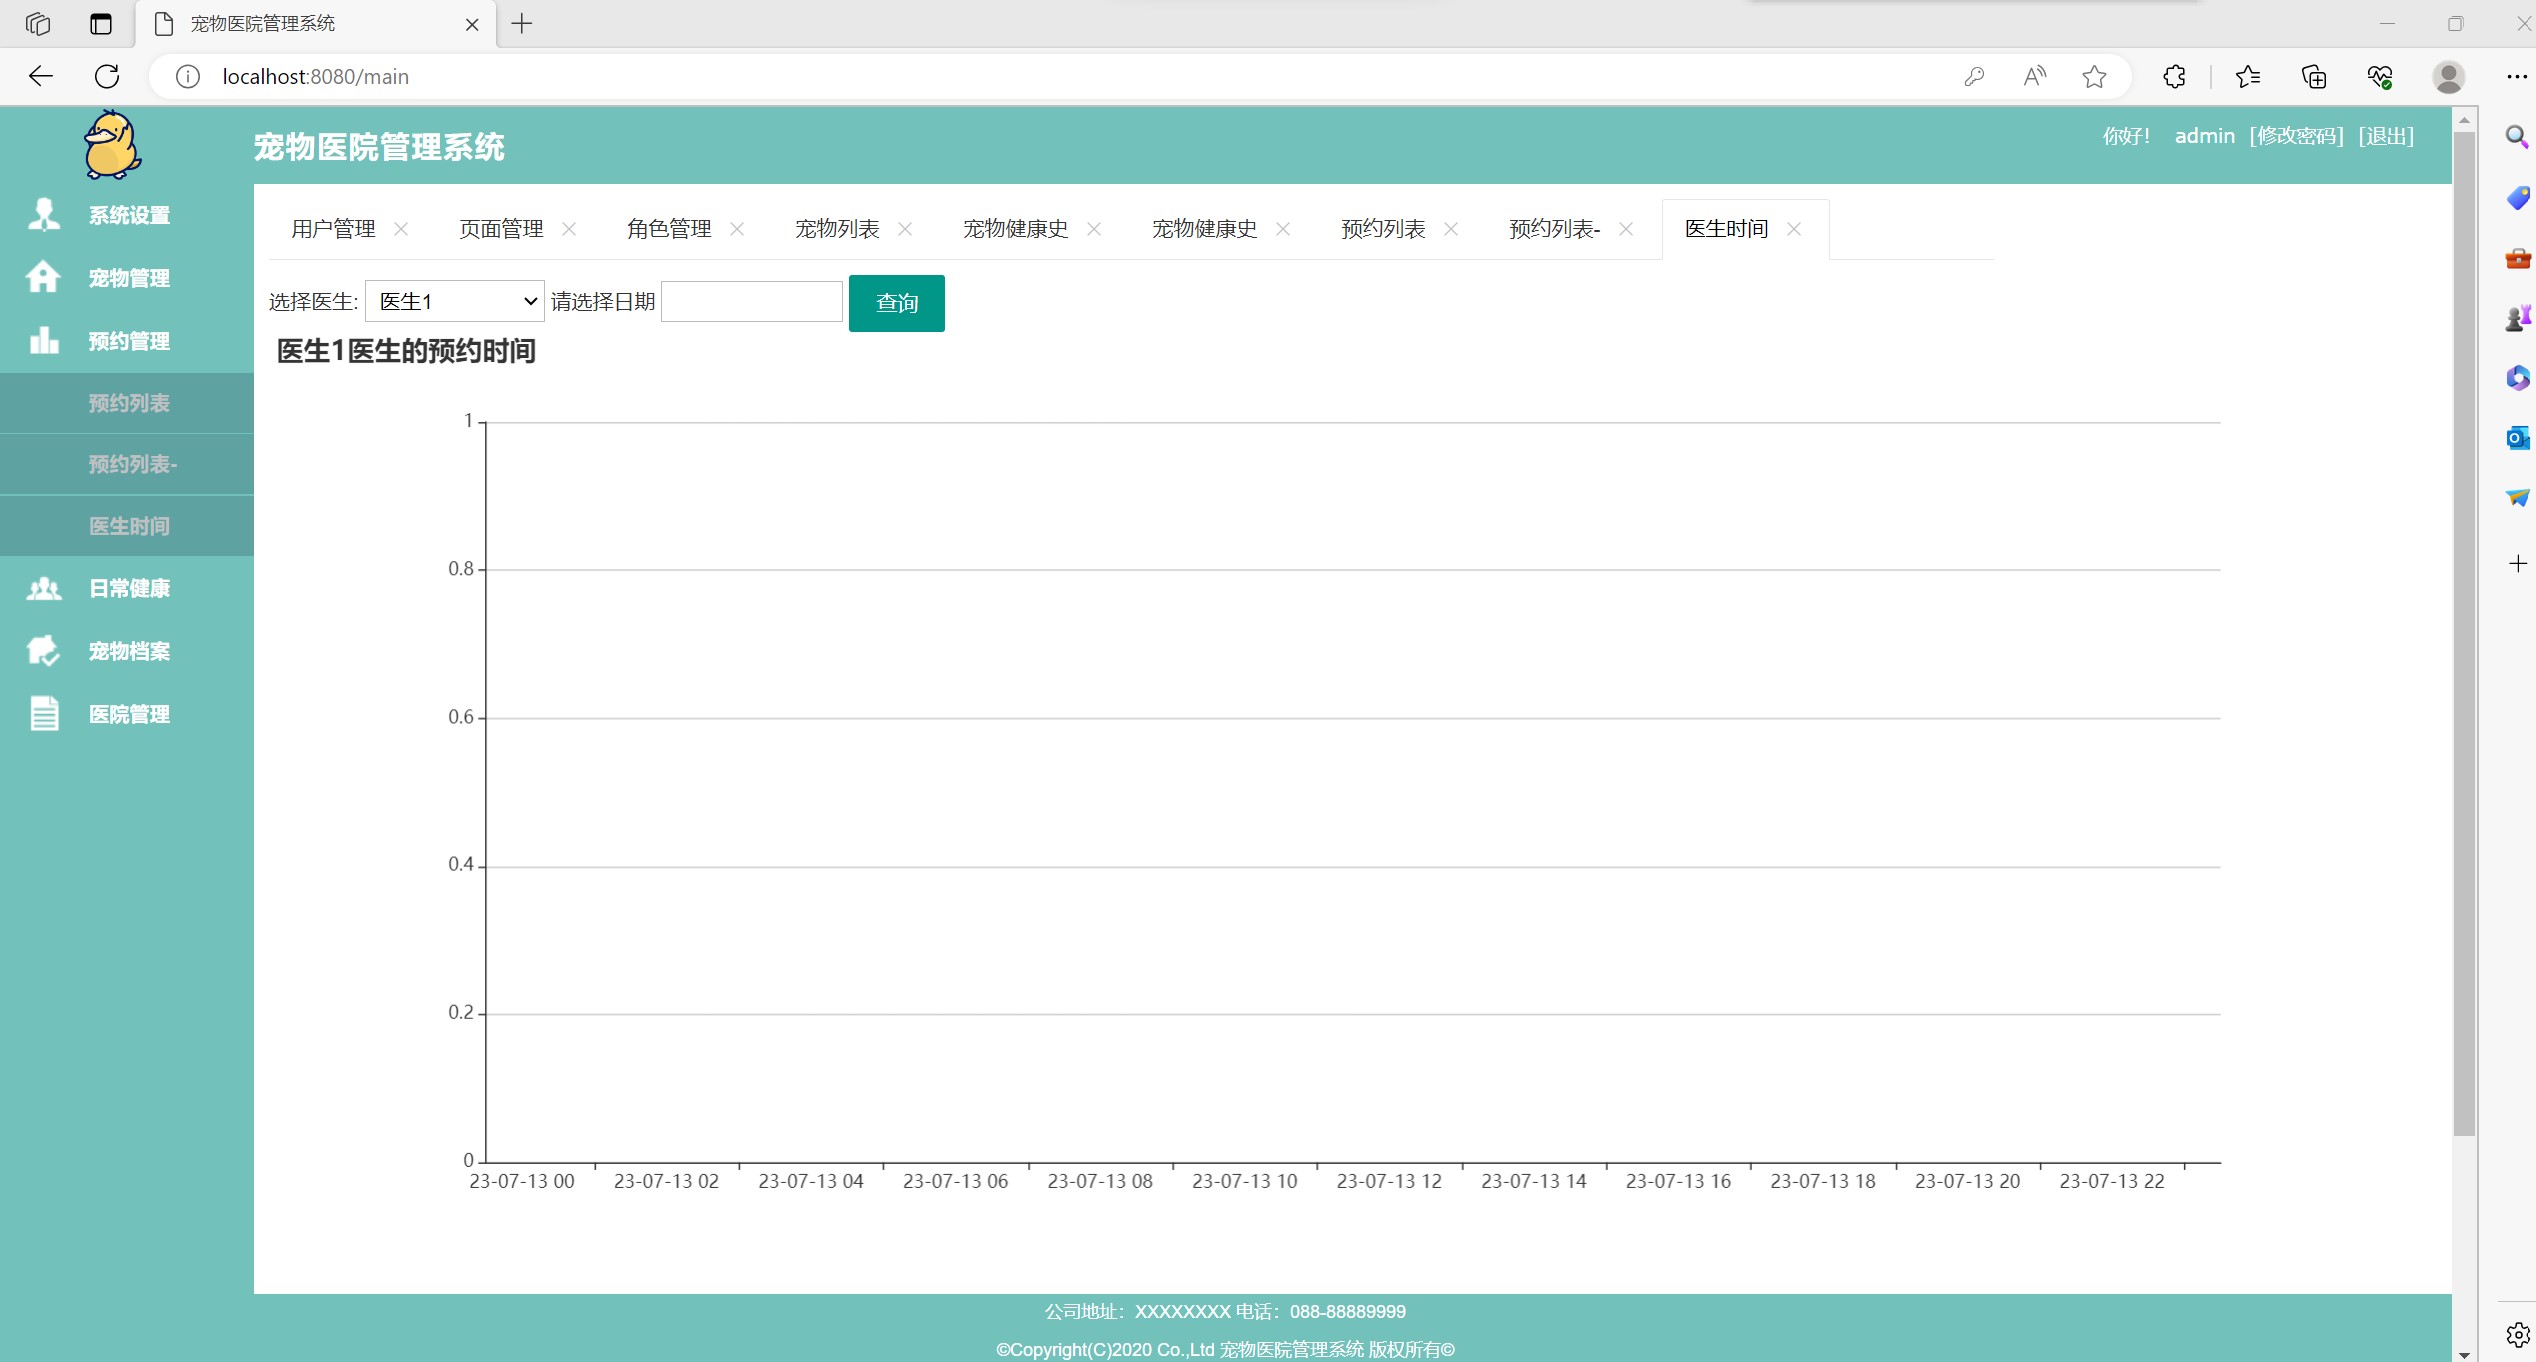
Task: Click the 预约管理 bar chart icon
Action: [44, 340]
